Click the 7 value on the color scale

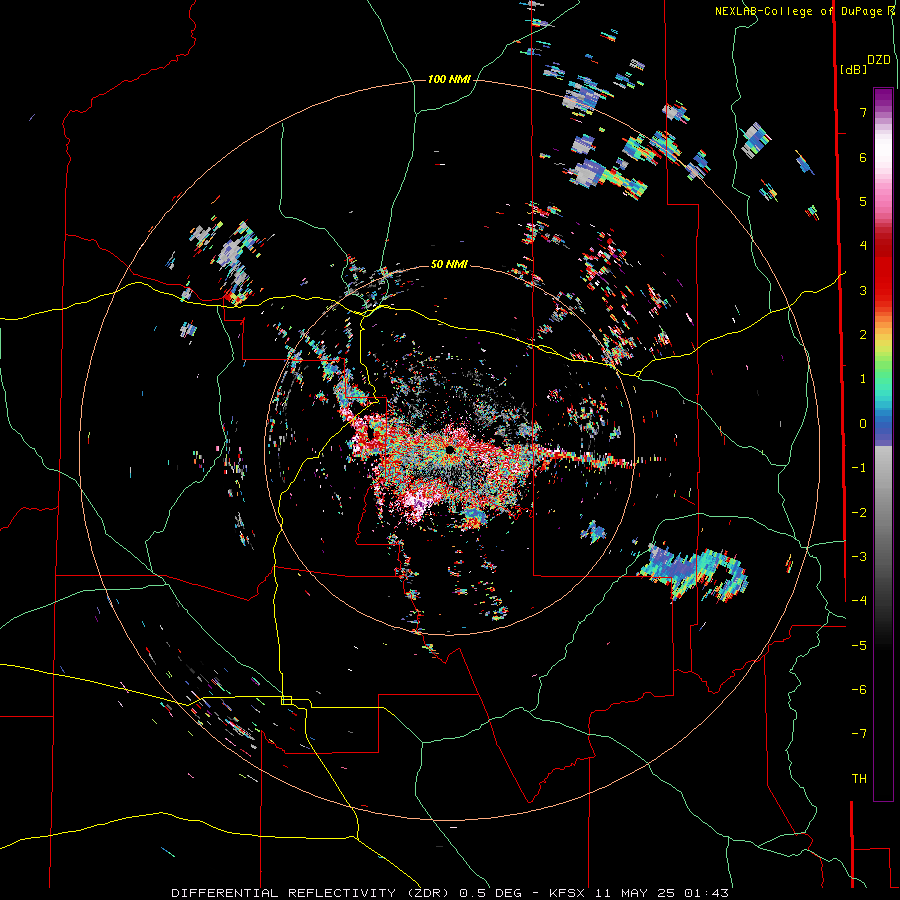(x=863, y=112)
